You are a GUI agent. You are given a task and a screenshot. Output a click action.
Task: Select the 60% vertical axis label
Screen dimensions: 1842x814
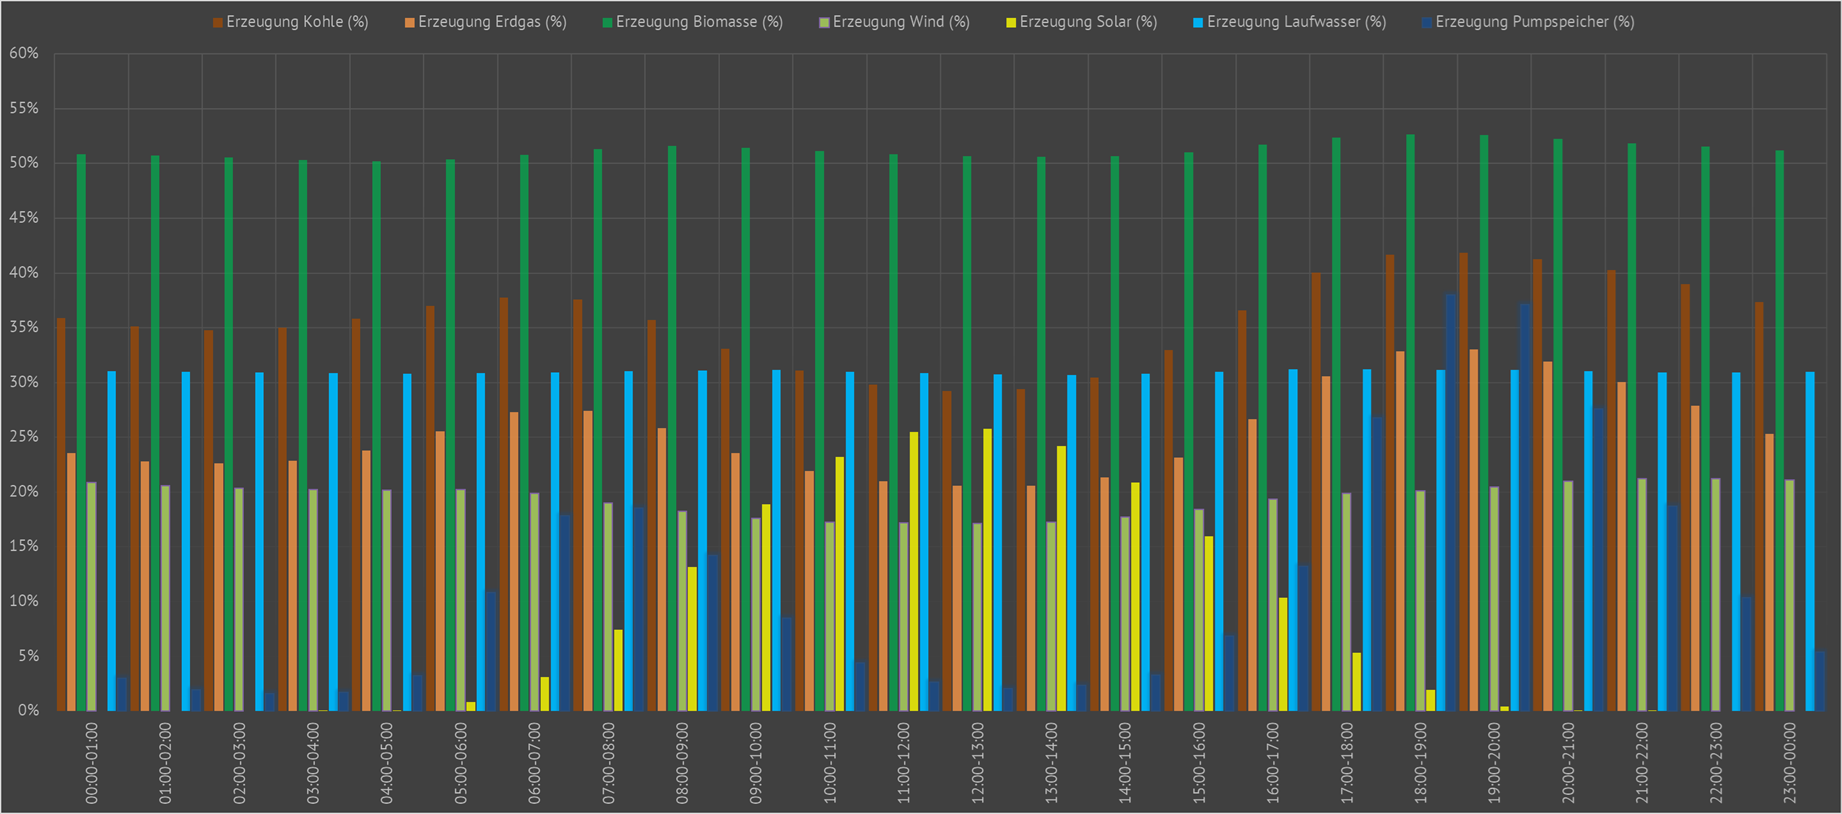point(24,54)
